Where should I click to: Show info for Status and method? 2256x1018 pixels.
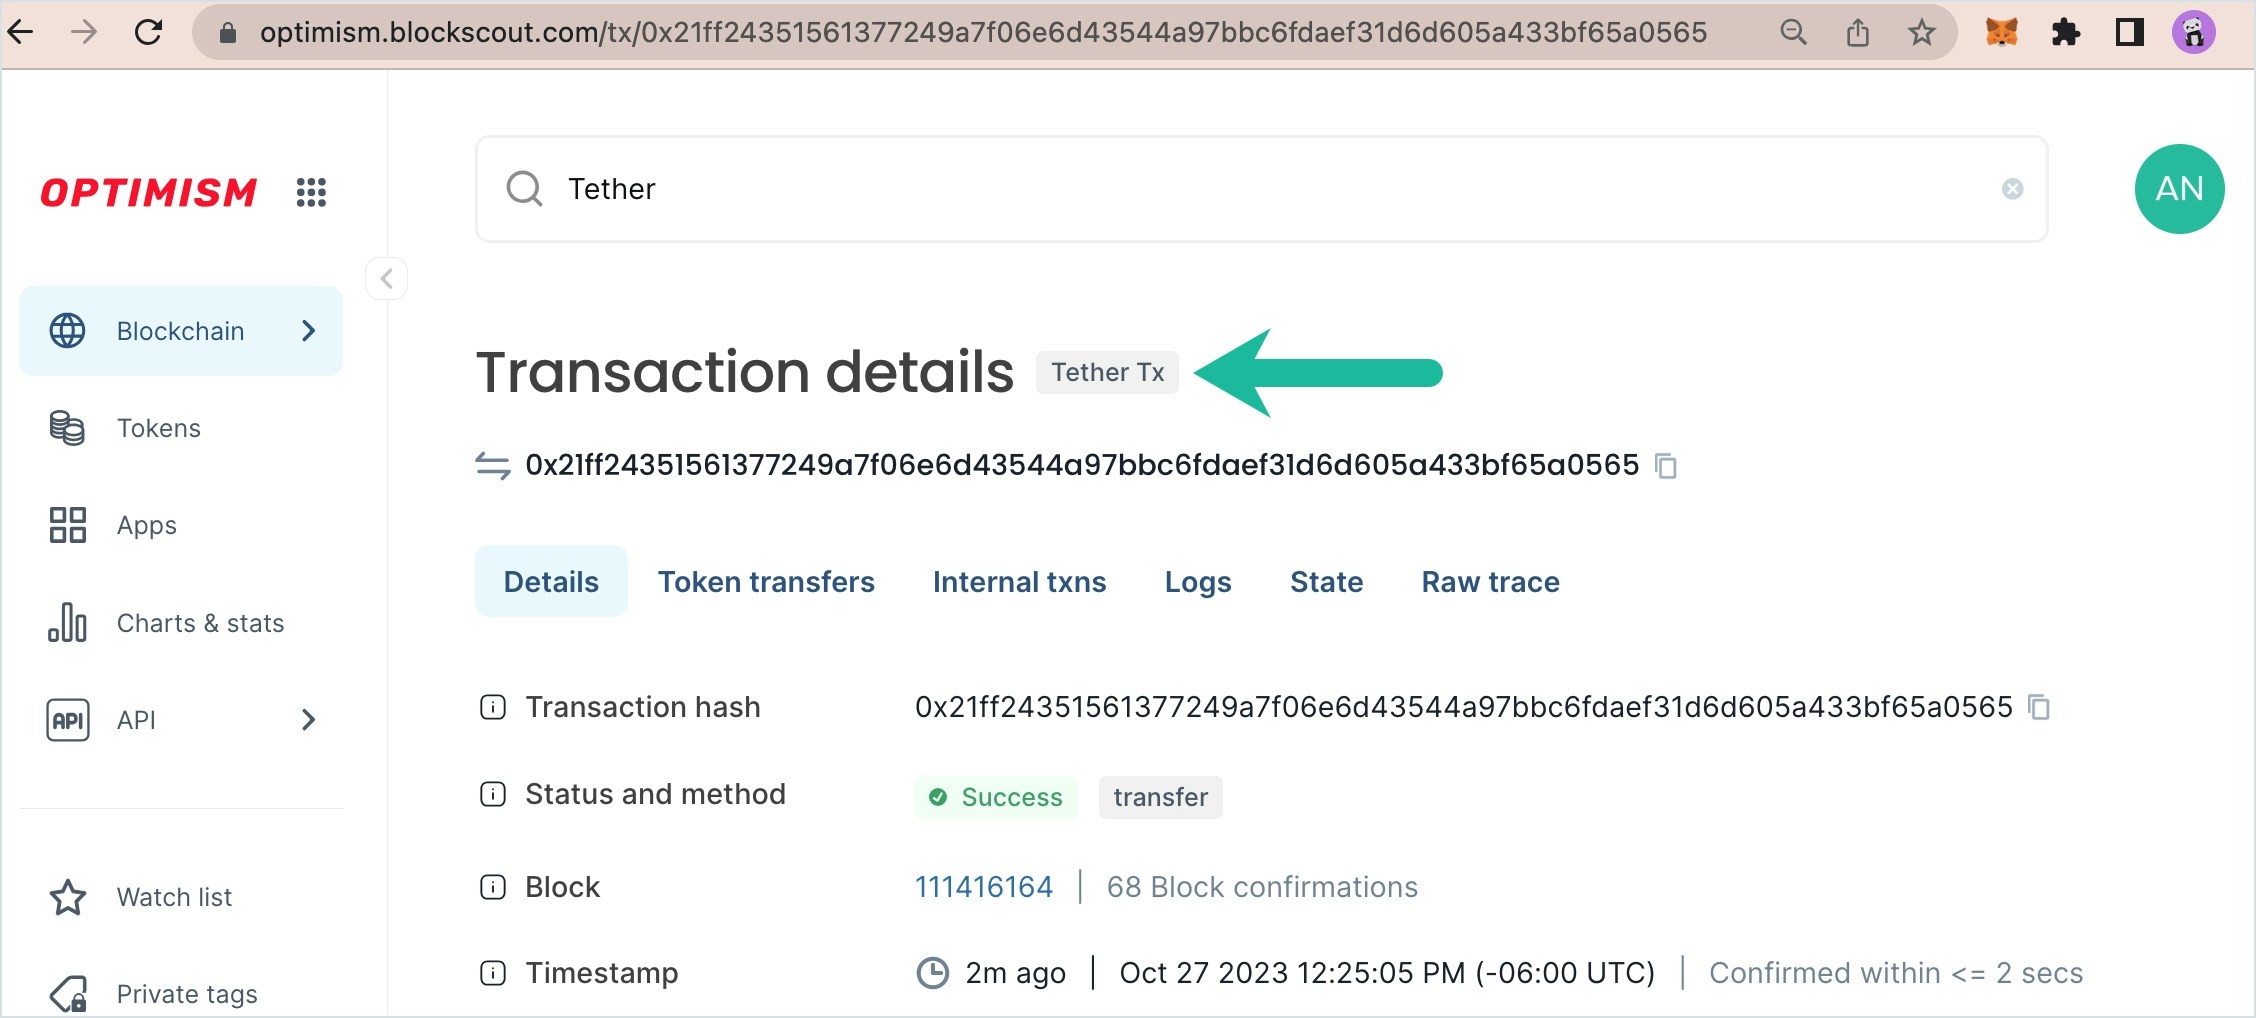(493, 794)
